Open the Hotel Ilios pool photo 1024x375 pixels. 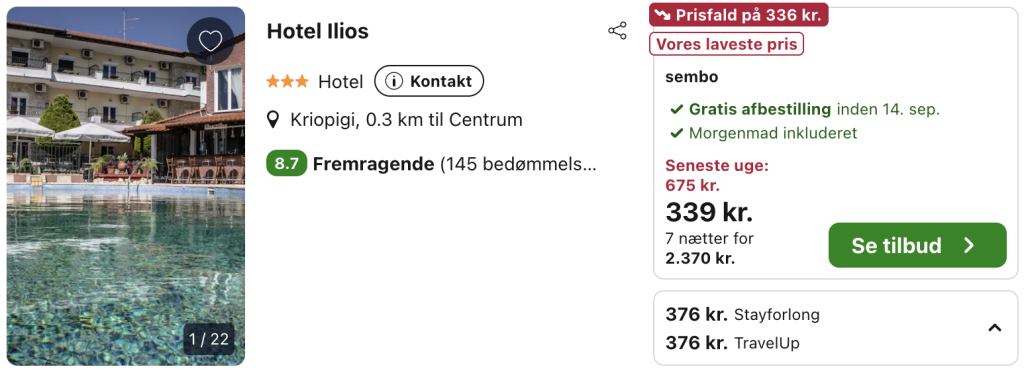tap(126, 186)
